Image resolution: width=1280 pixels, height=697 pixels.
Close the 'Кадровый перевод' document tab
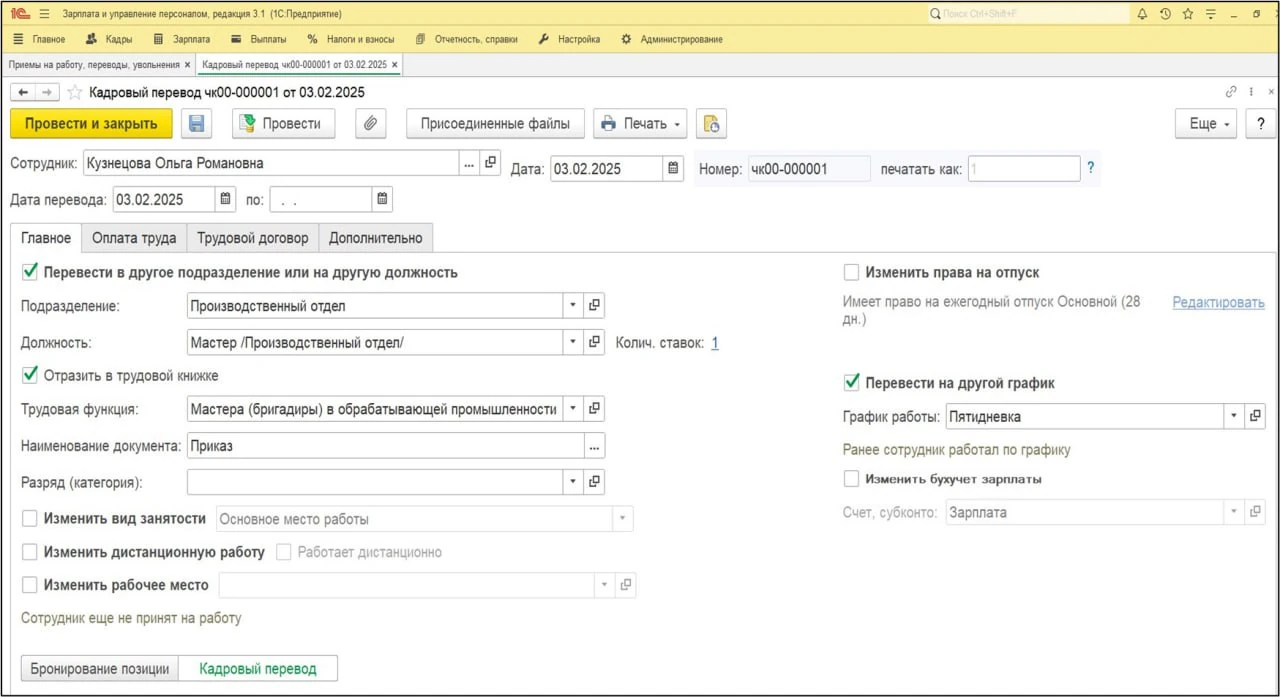[394, 65]
